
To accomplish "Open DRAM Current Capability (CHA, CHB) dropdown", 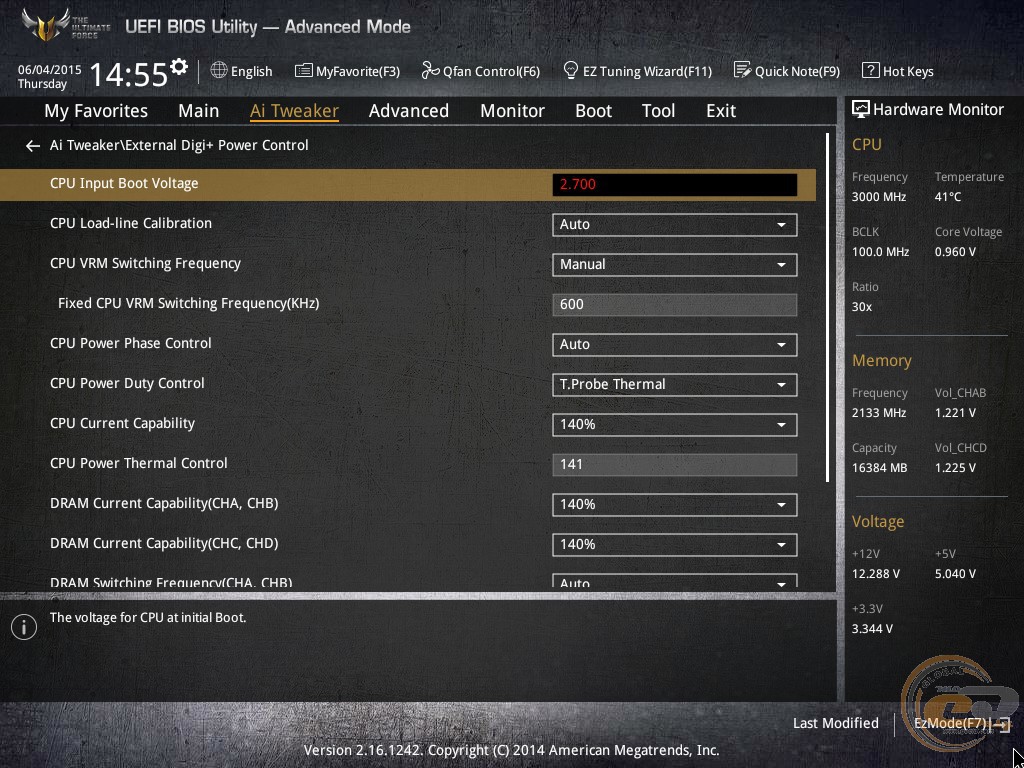I will point(674,505).
